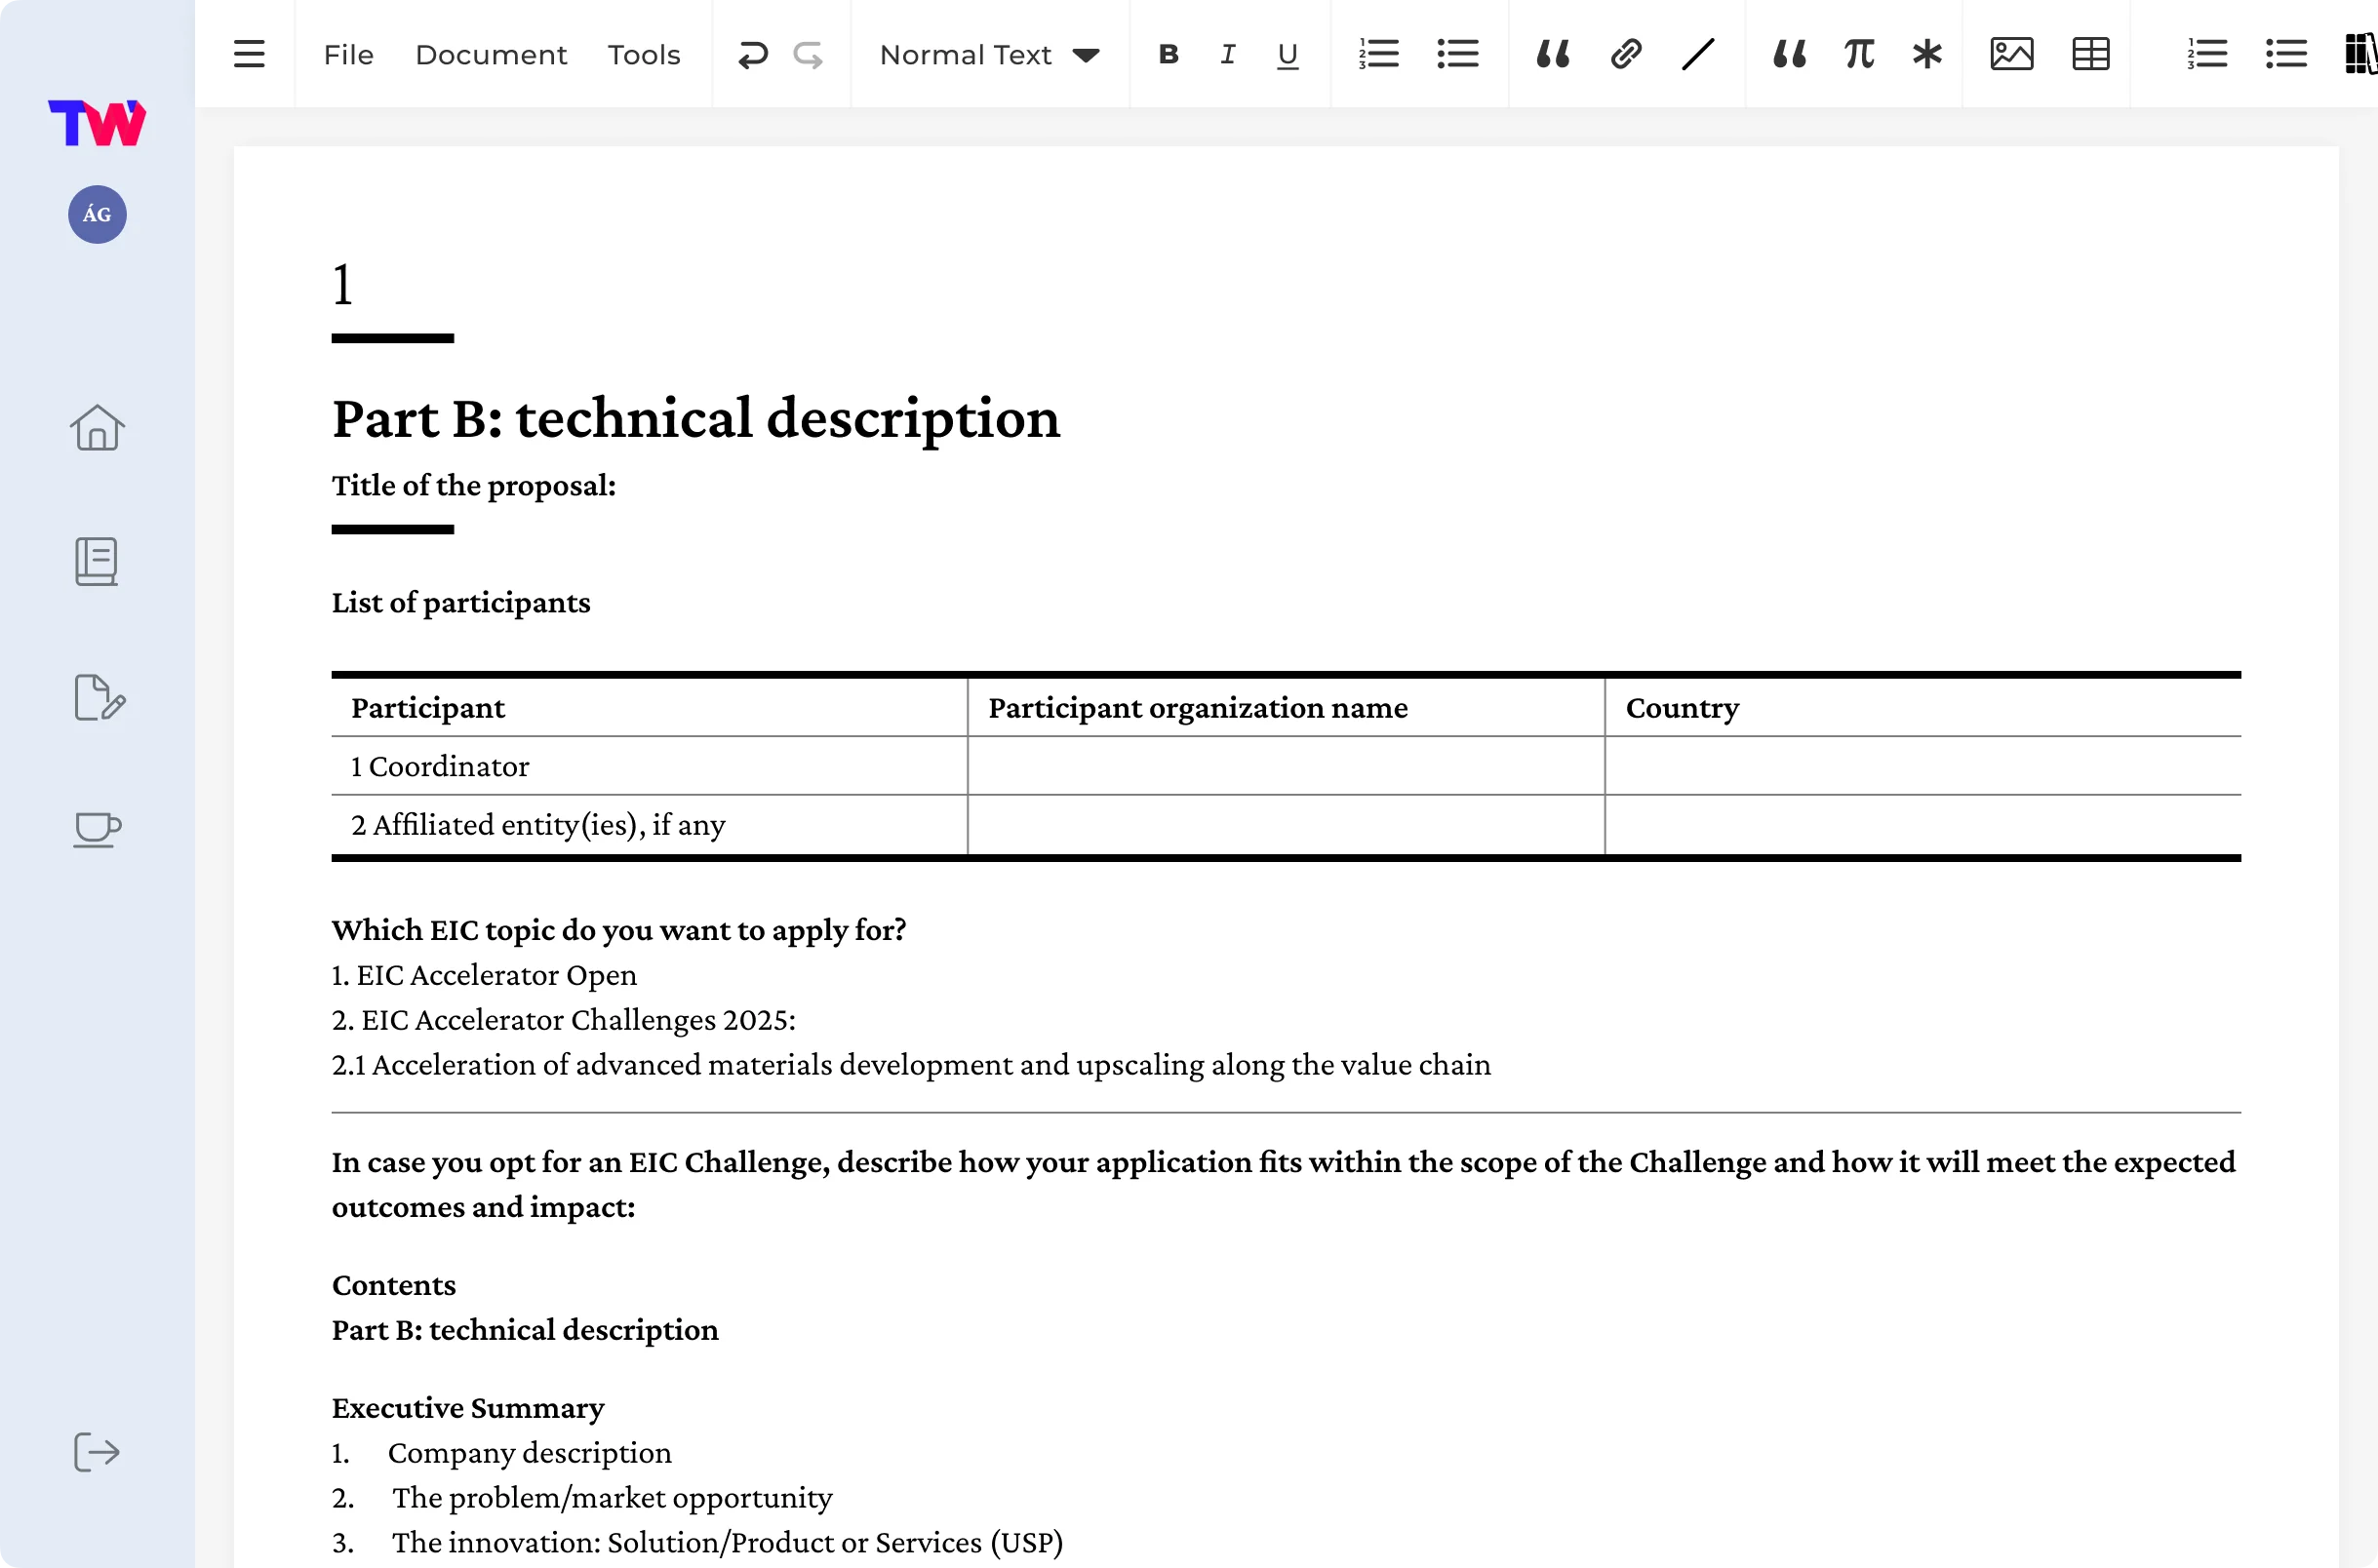Click the empty Country cell for Coordinator

pyautogui.click(x=1923, y=766)
